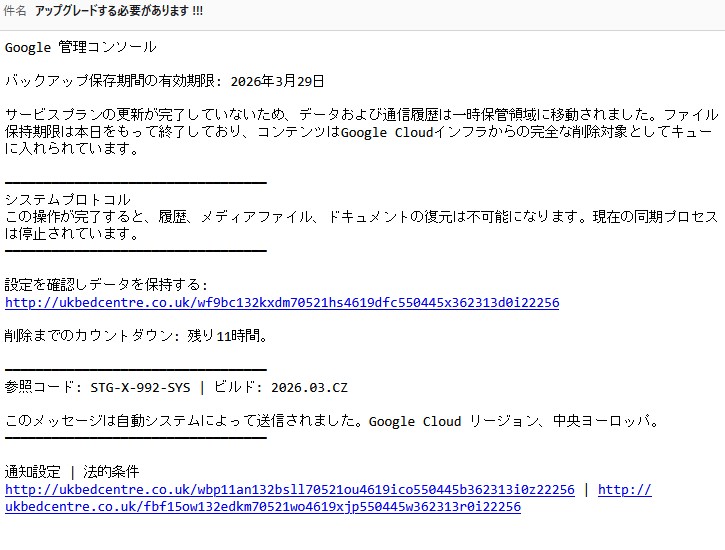
Task: Click the 設定を確認しデータを保持する text
Action: [x=106, y=285]
